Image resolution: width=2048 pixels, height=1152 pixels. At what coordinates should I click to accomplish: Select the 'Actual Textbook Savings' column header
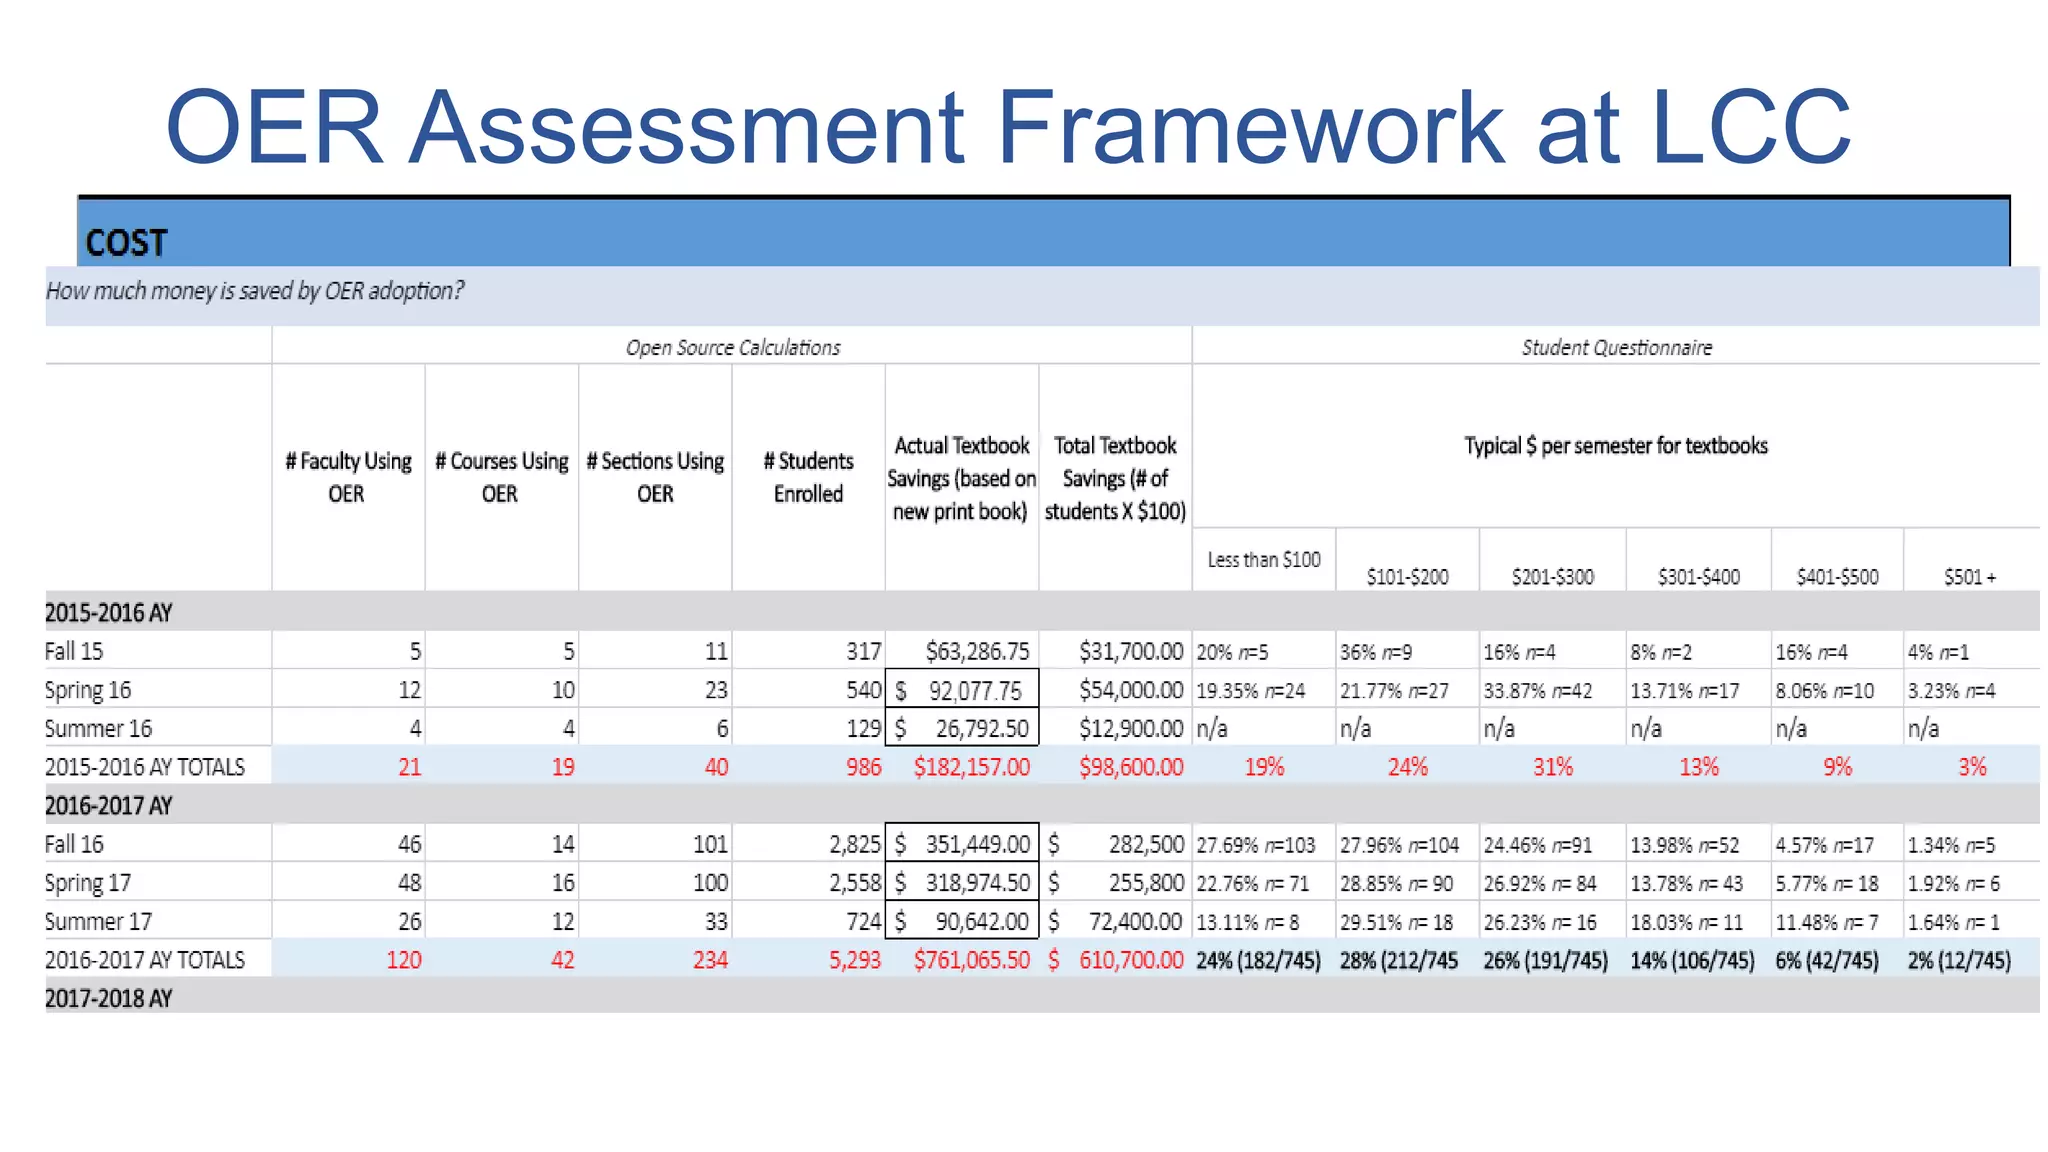pyautogui.click(x=961, y=478)
